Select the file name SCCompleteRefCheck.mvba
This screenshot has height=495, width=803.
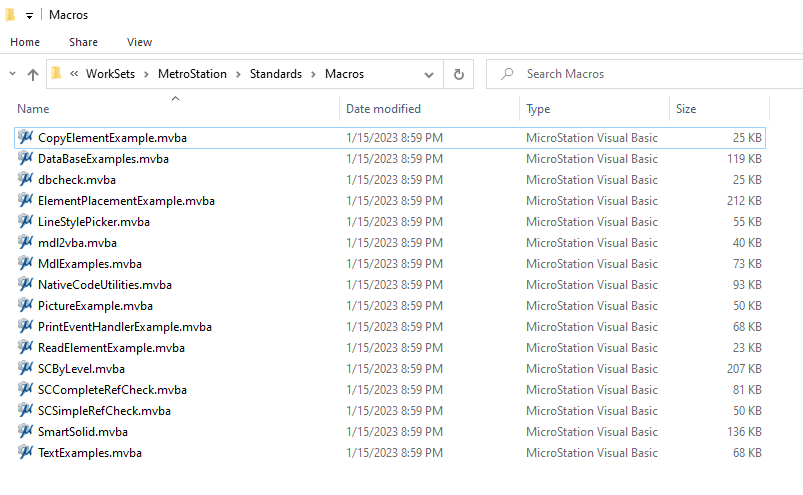pyautogui.click(x=112, y=390)
